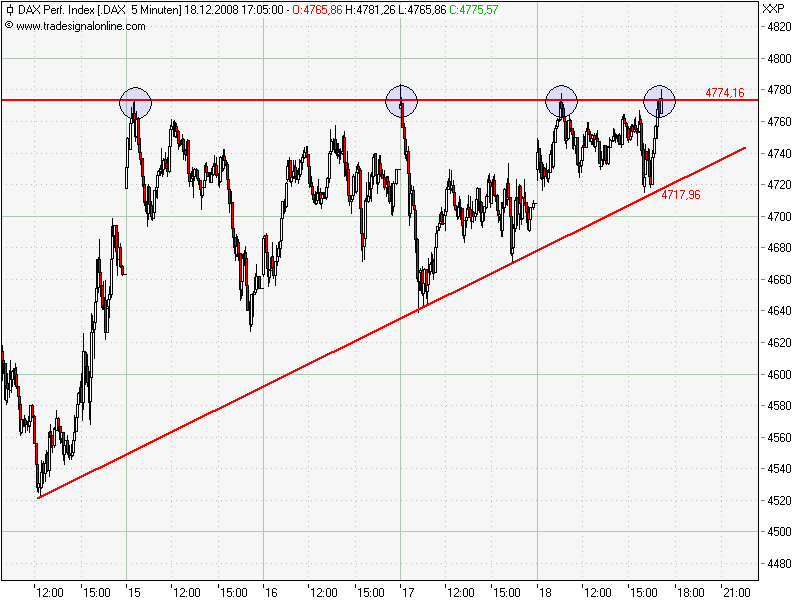Select the circled resistance touch near Dec 17
Viewport: 800px width, 600px height.
point(403,100)
